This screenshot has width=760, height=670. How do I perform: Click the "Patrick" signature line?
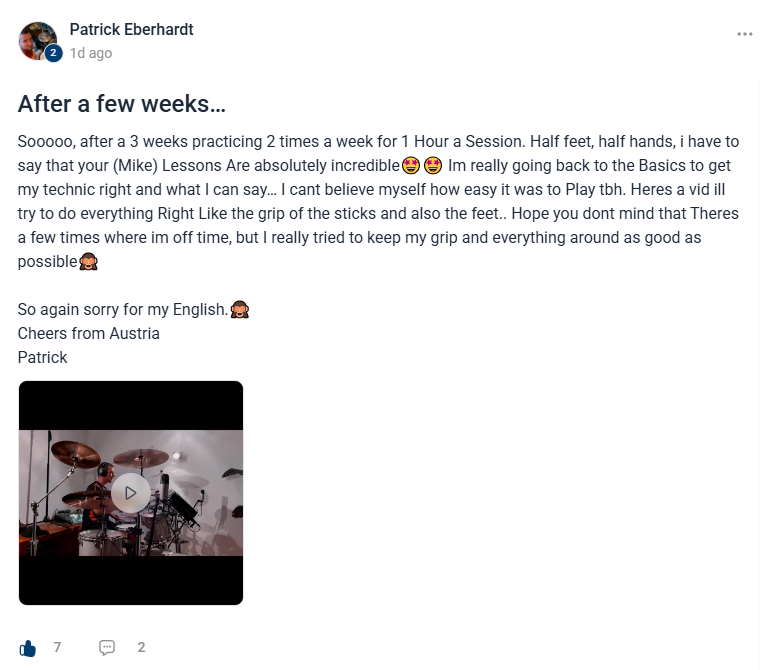(43, 357)
